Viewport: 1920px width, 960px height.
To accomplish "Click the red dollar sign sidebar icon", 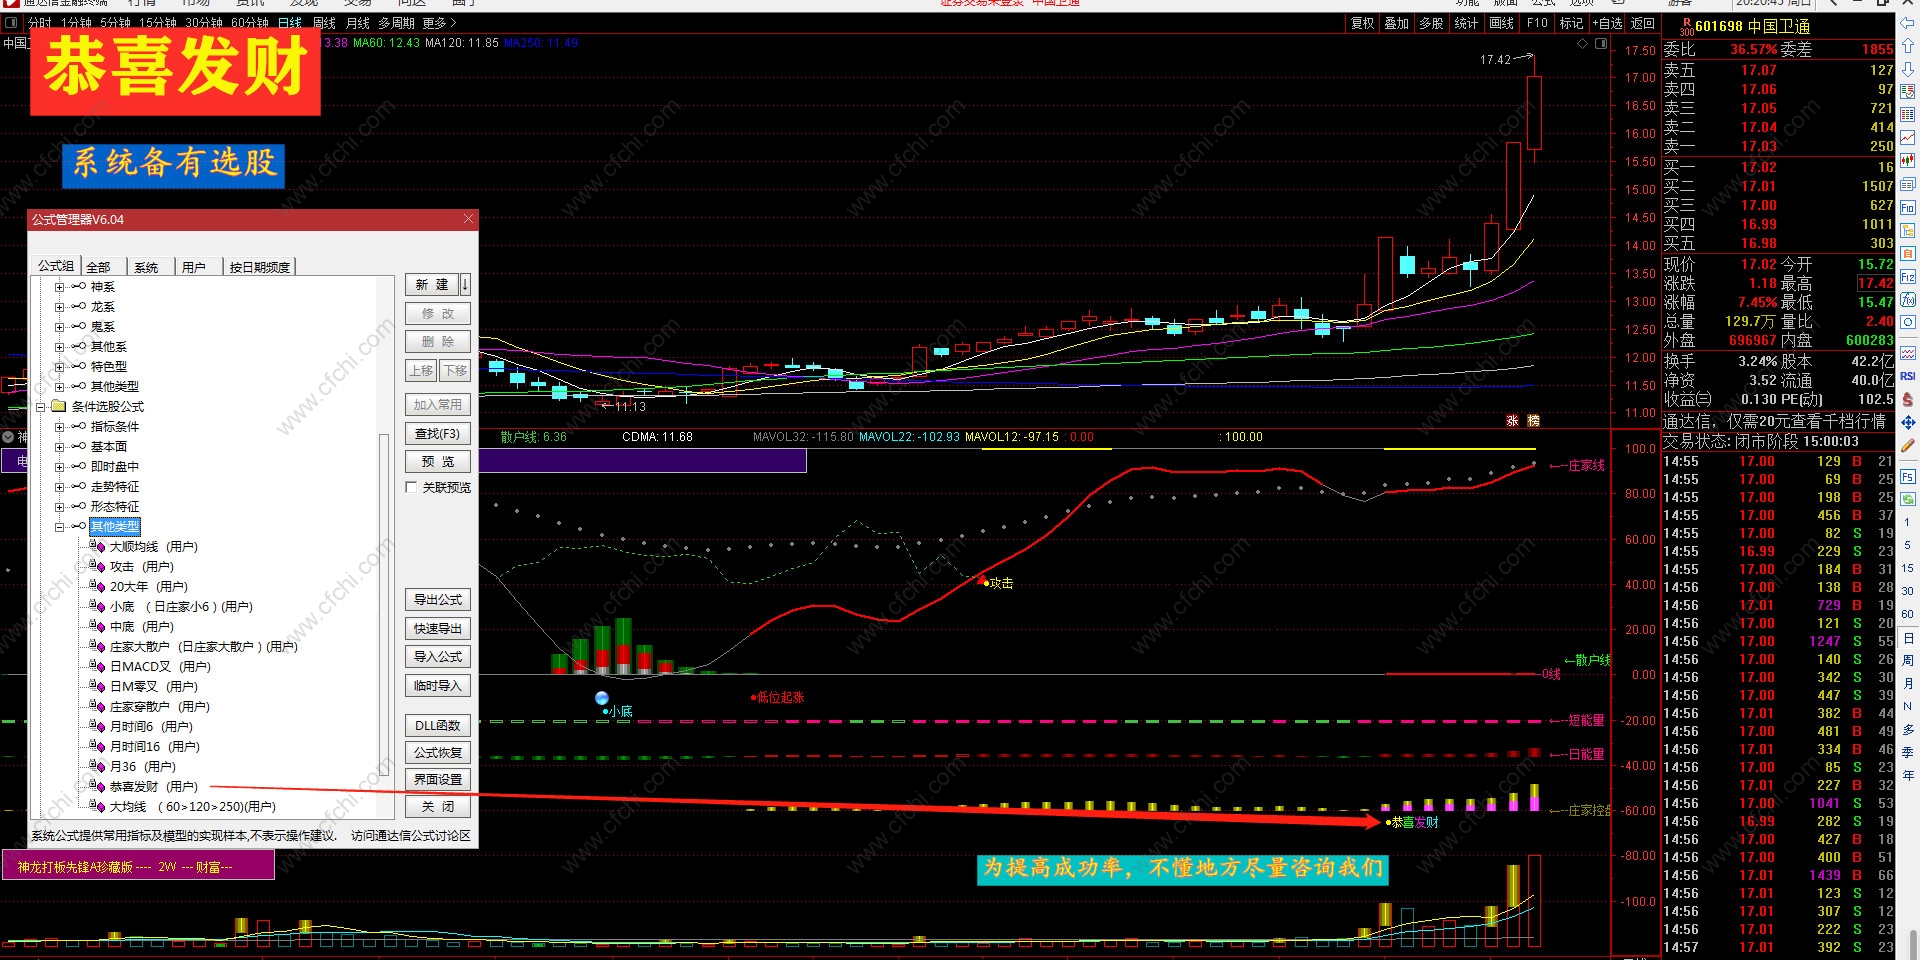I will point(1908,399).
